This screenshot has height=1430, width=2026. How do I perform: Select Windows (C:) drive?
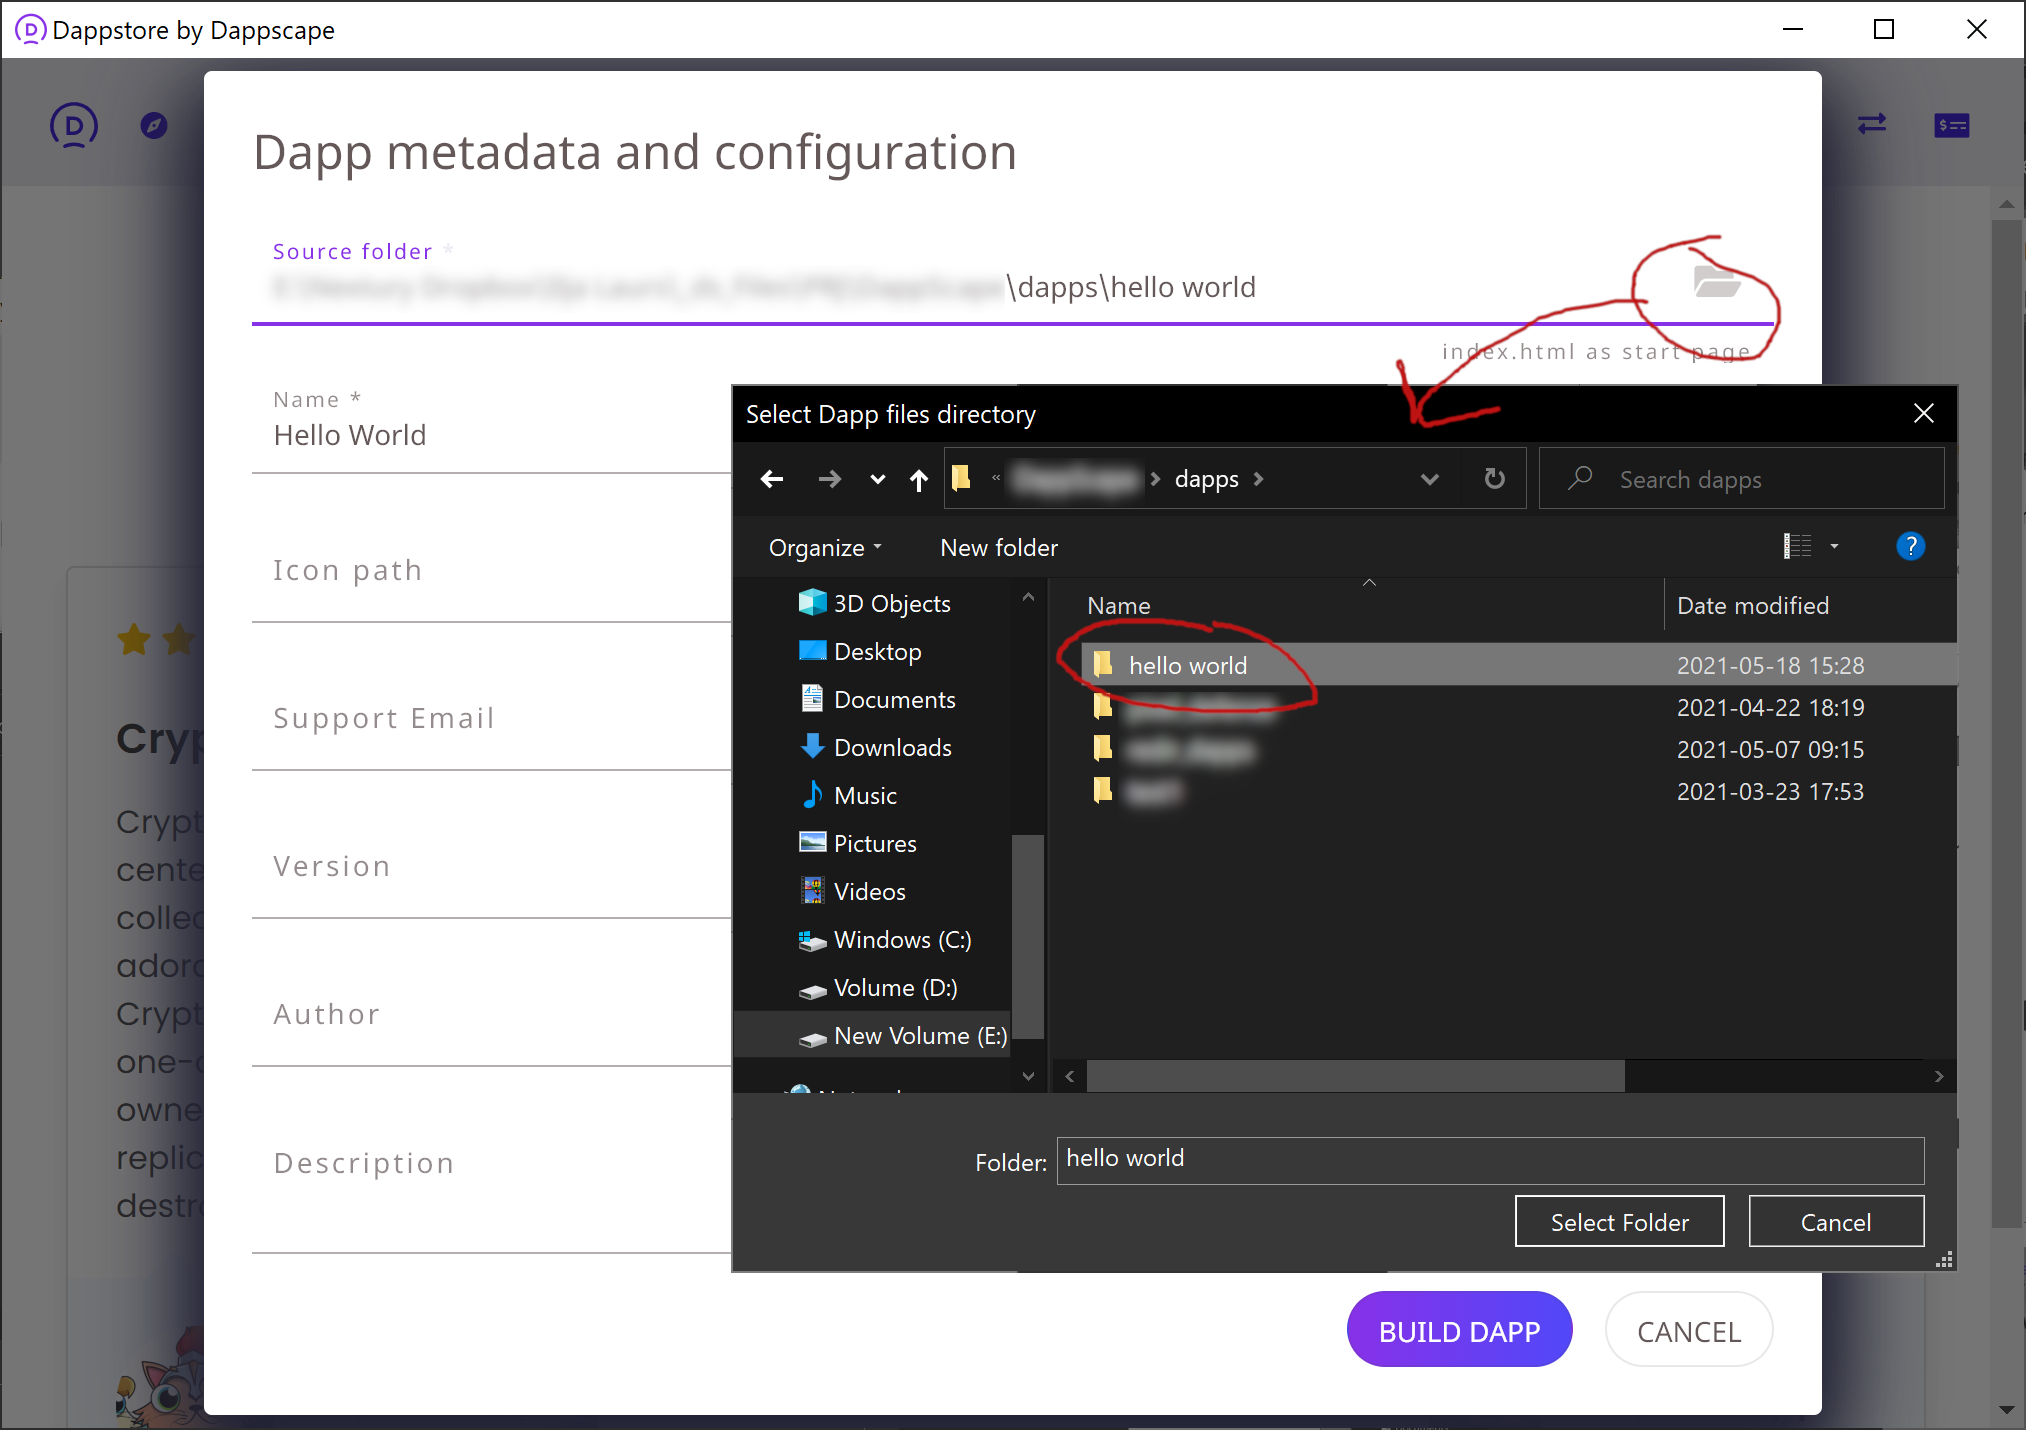pos(885,940)
